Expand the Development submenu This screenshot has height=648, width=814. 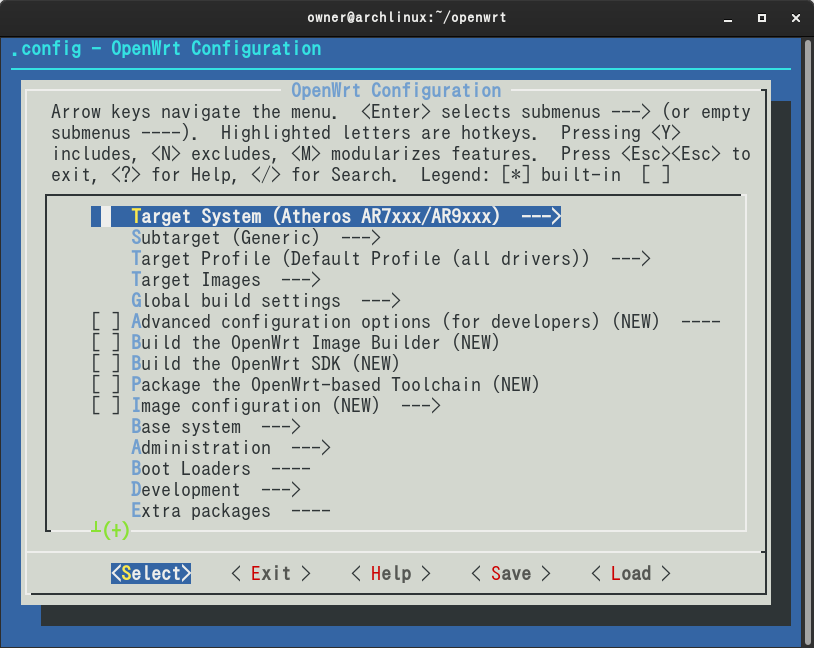[215, 490]
